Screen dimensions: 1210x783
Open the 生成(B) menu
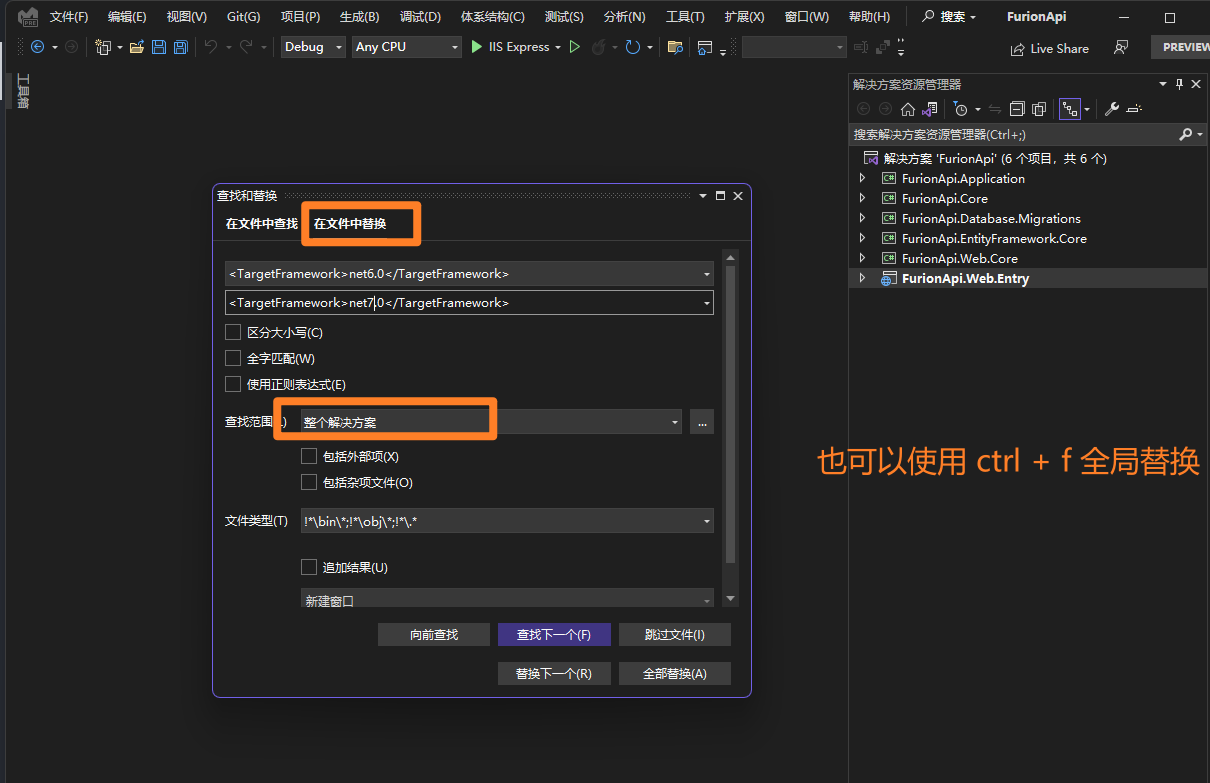pyautogui.click(x=359, y=17)
